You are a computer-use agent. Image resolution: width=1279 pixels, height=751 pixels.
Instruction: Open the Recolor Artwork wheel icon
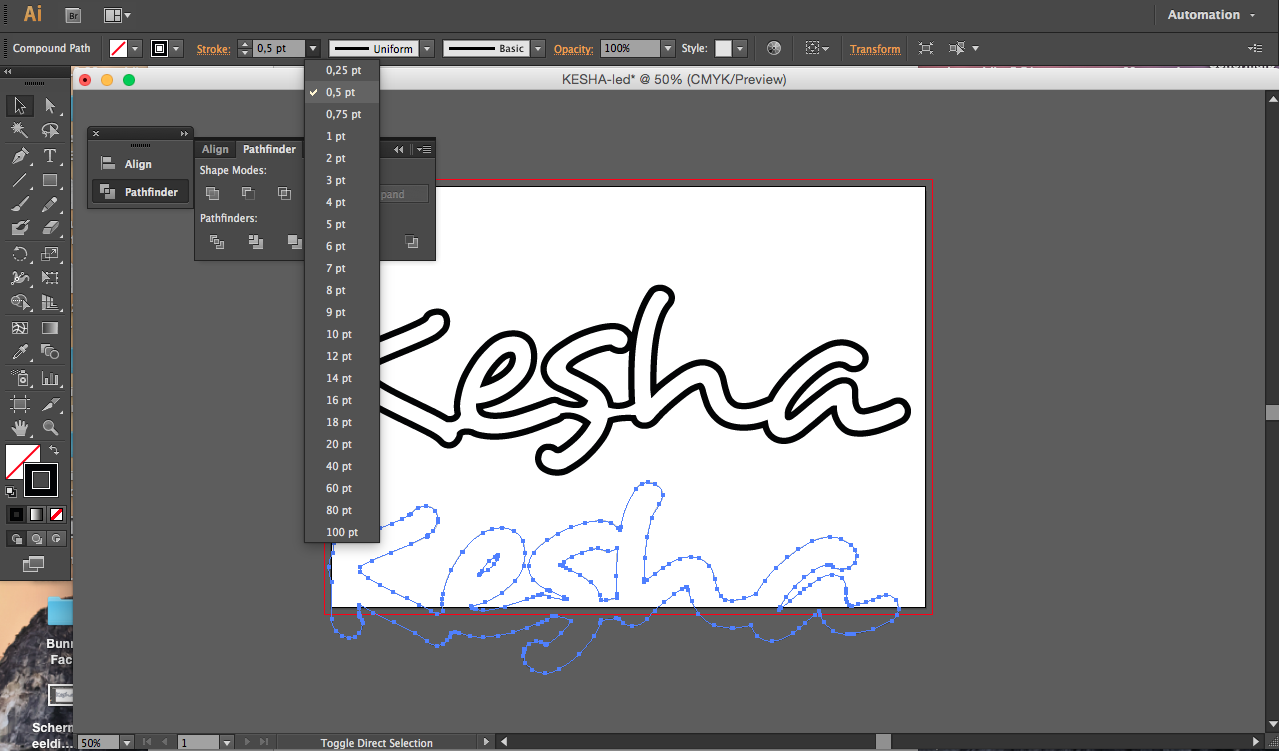tap(773, 48)
